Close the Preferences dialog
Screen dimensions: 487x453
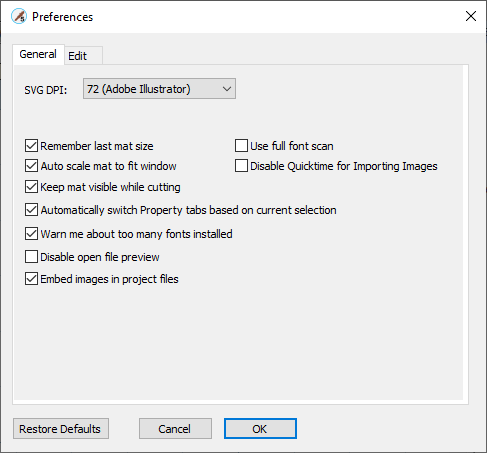coord(471,16)
